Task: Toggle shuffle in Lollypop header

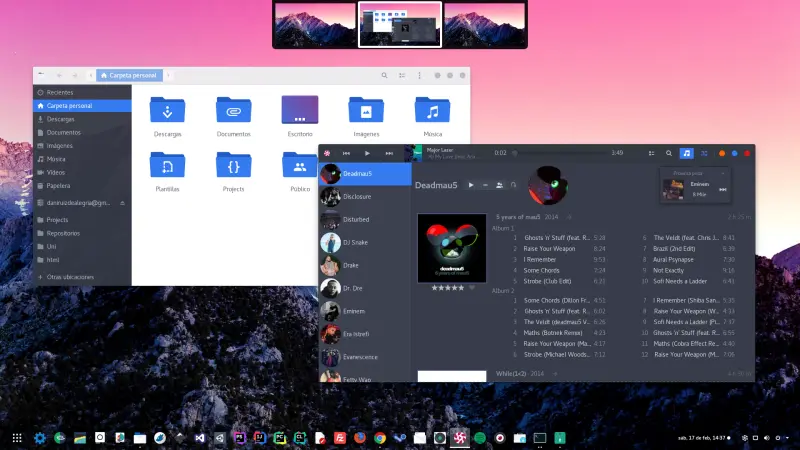Action: pyautogui.click(x=704, y=153)
